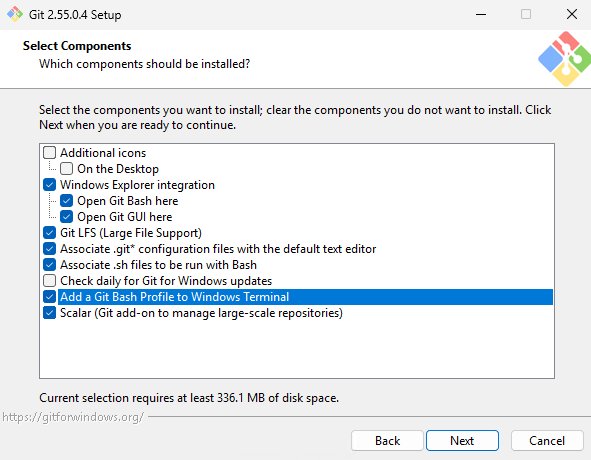Click "Which components should be installed?" text
Screen dimensions: 591x460
(144, 64)
